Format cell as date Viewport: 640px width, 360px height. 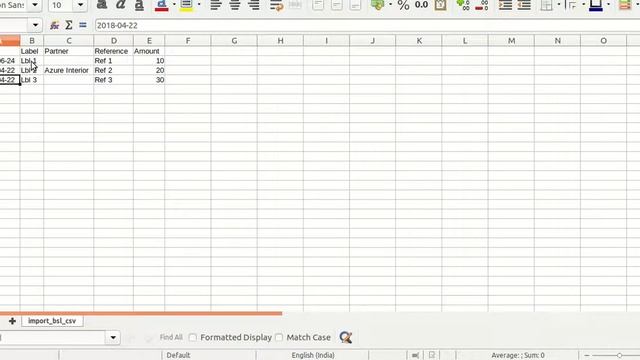click(x=440, y=5)
